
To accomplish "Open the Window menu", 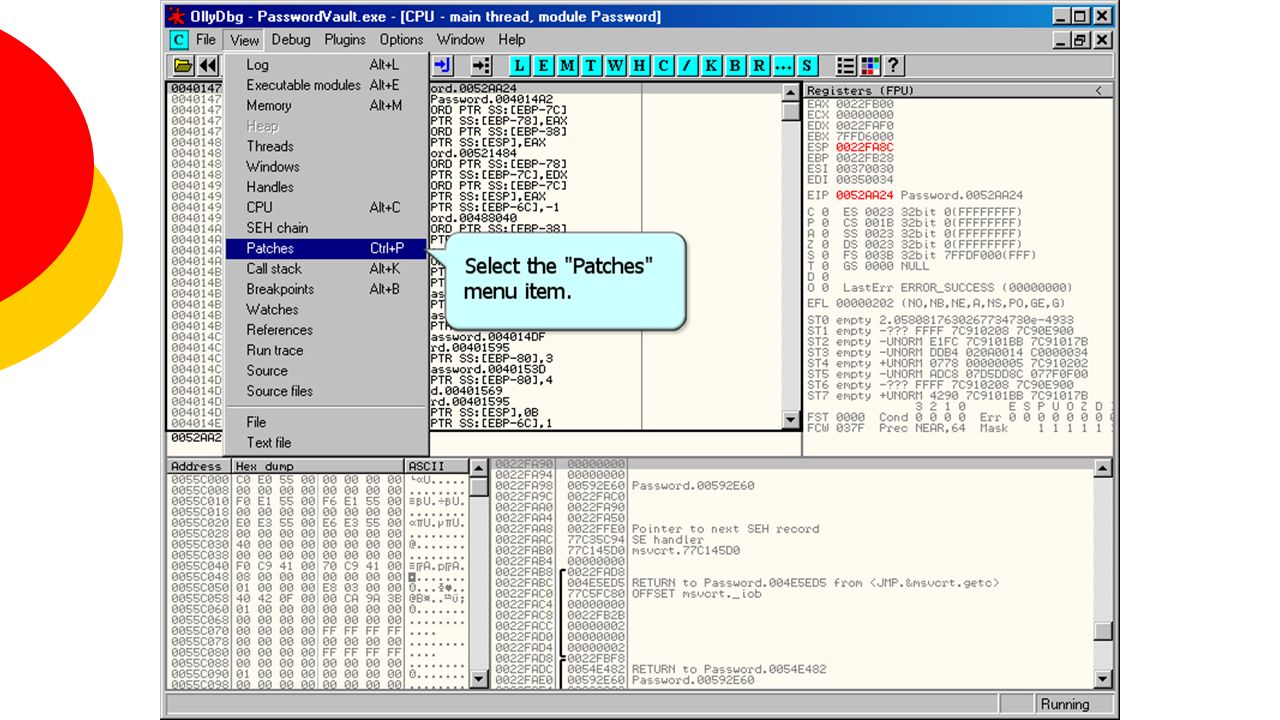I will [x=461, y=40].
